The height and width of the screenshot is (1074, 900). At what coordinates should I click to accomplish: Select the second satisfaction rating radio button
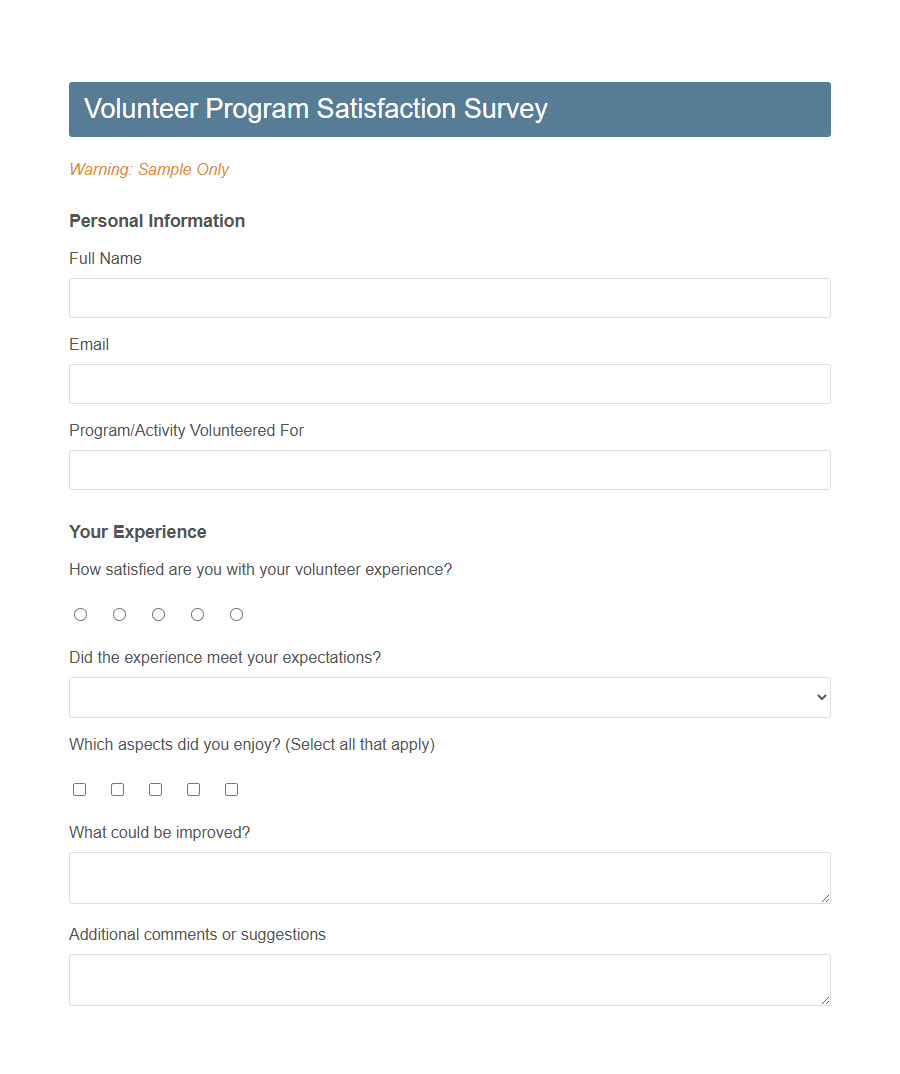coord(119,614)
